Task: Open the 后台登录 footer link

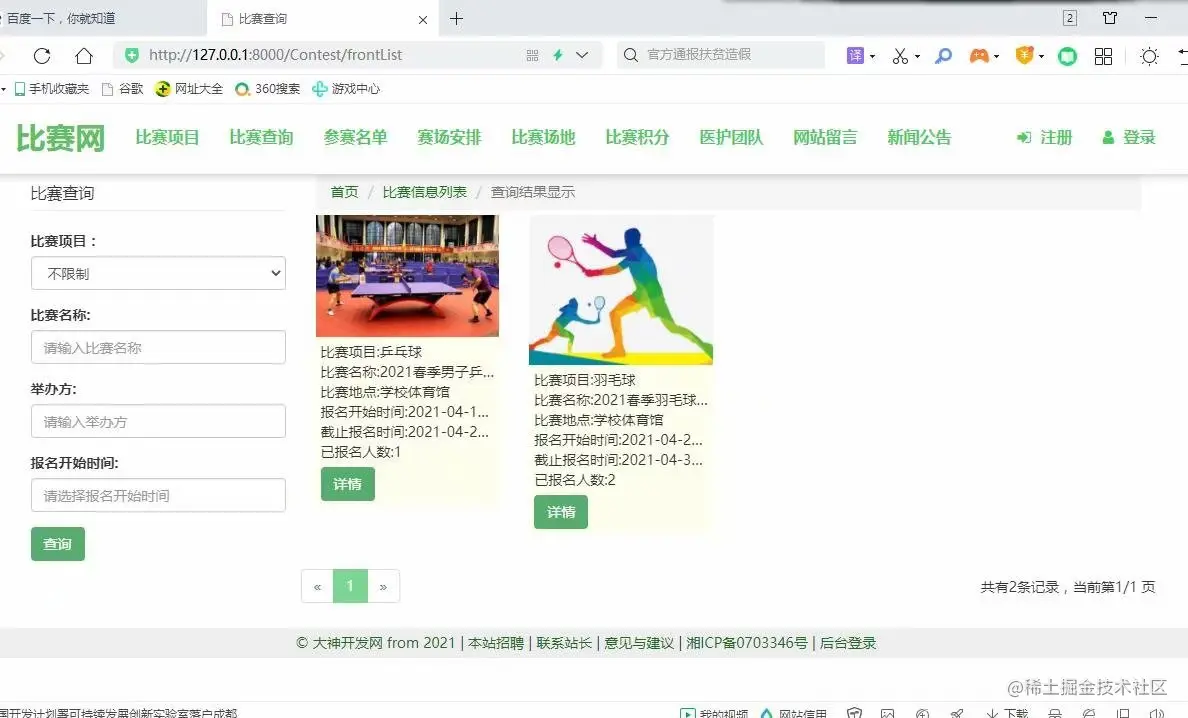Action: (x=848, y=643)
